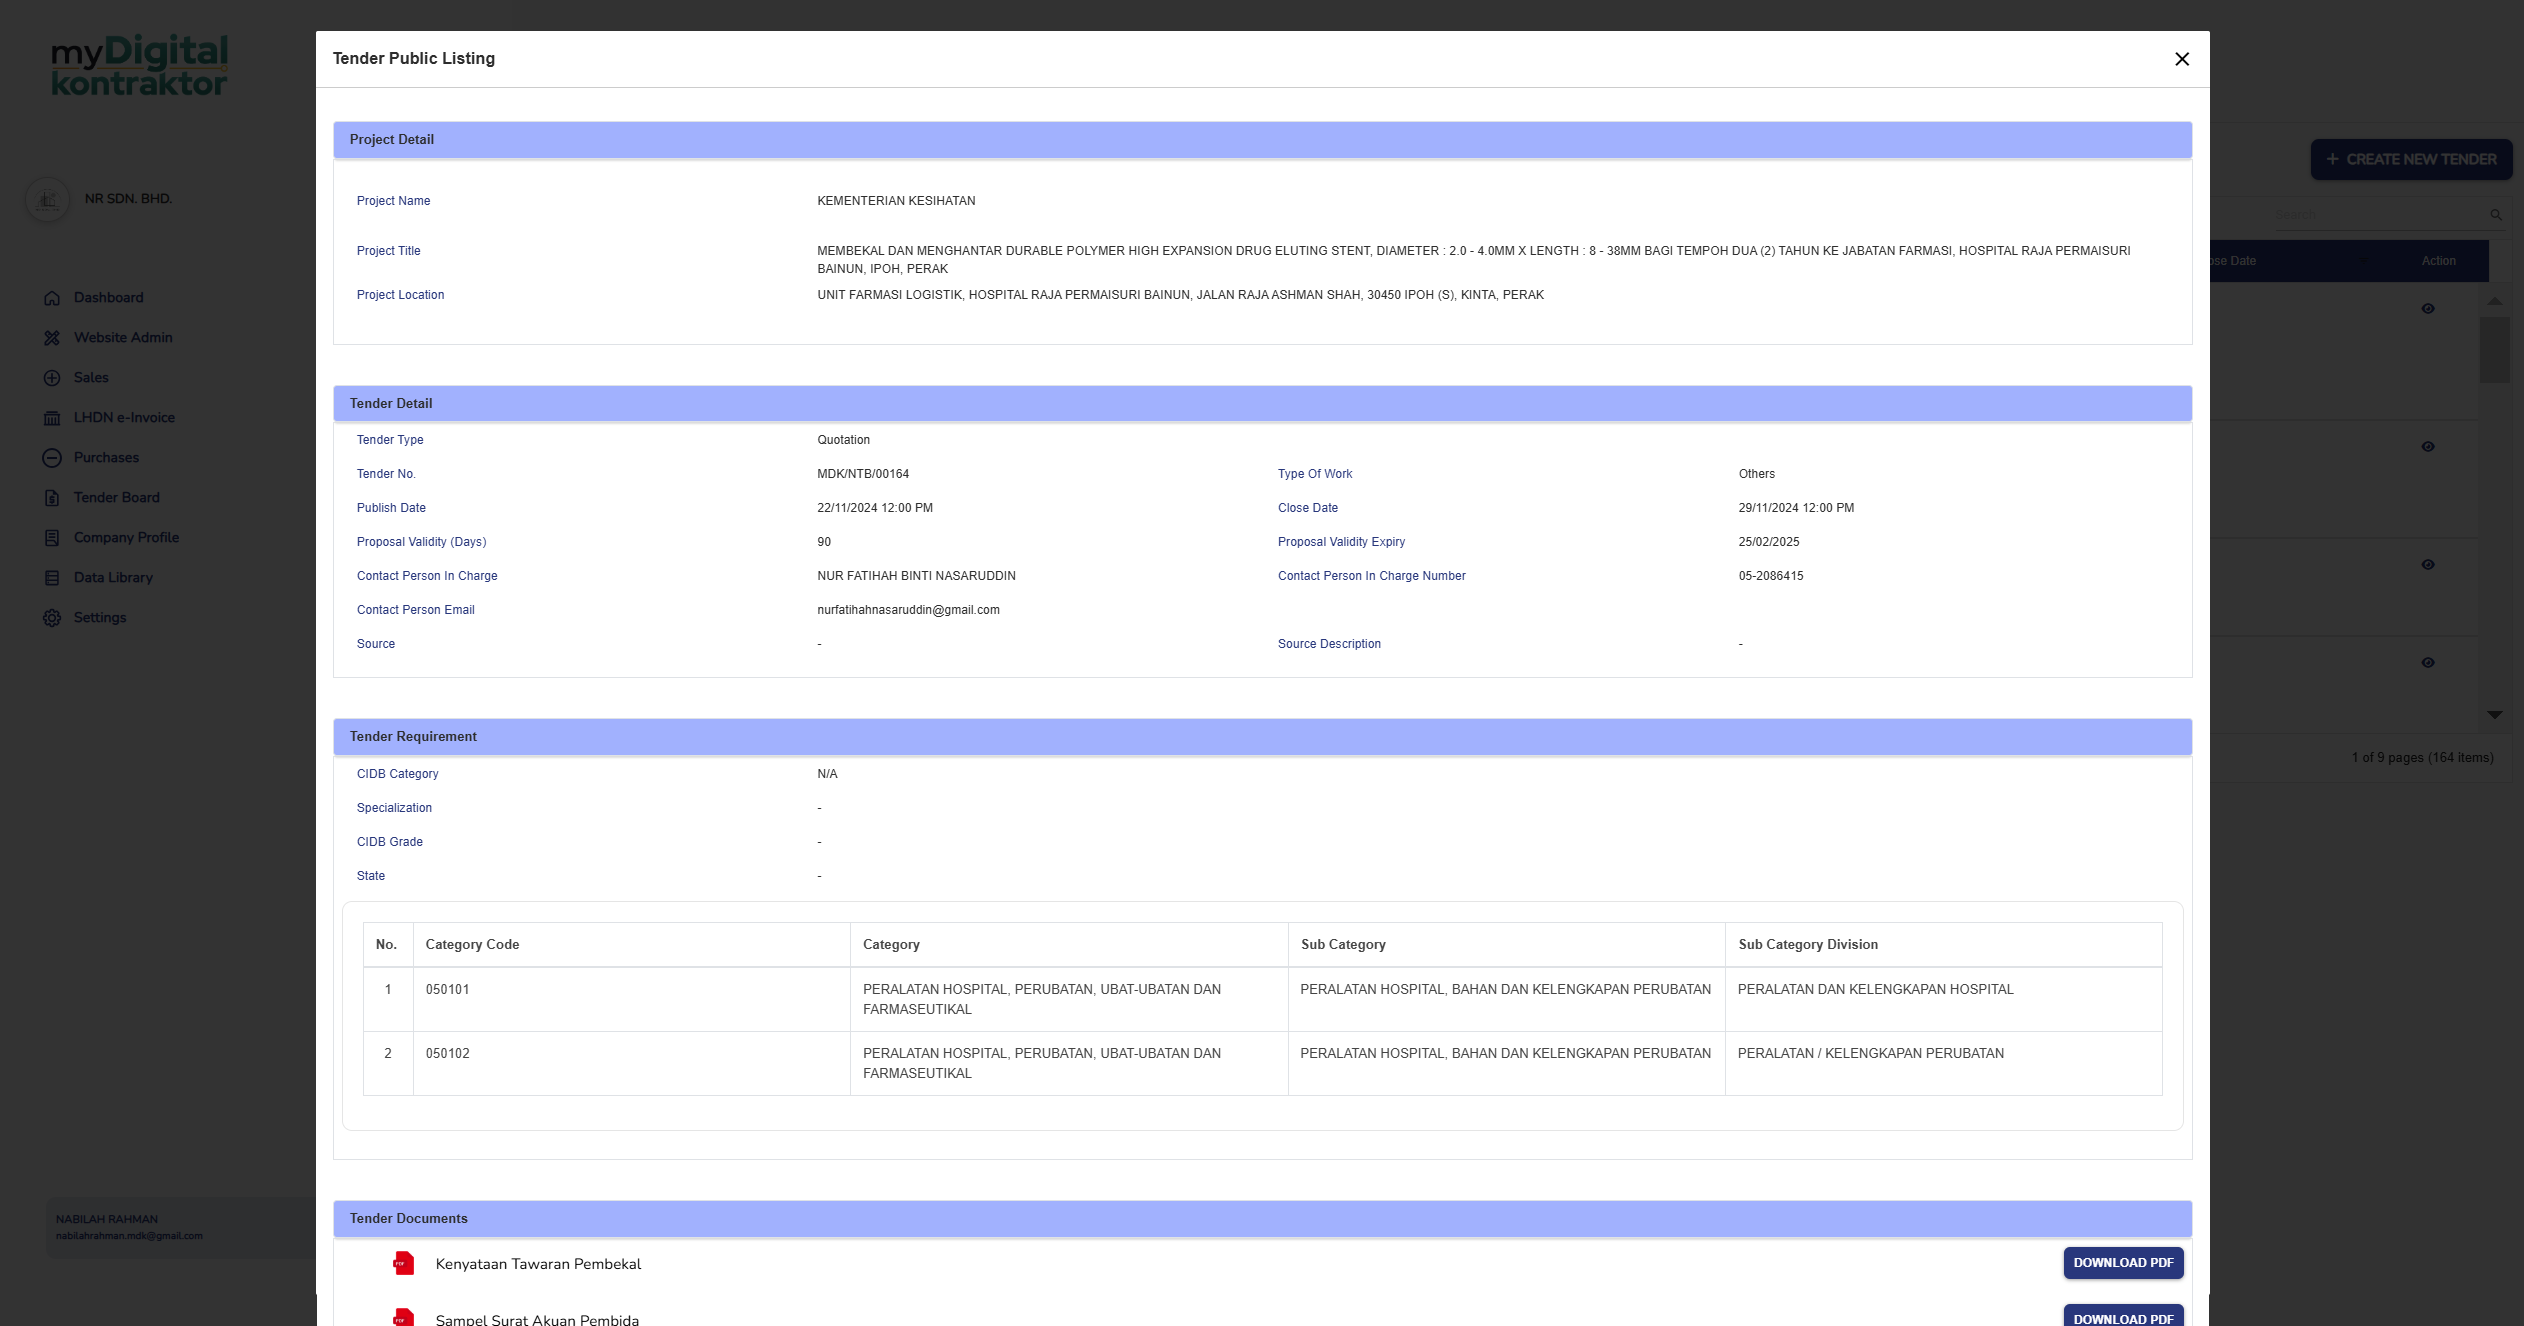The width and height of the screenshot is (2524, 1326).
Task: Click PERALATAN DAN KELENGKAPAN HOSPITAL cell
Action: coord(1943,999)
